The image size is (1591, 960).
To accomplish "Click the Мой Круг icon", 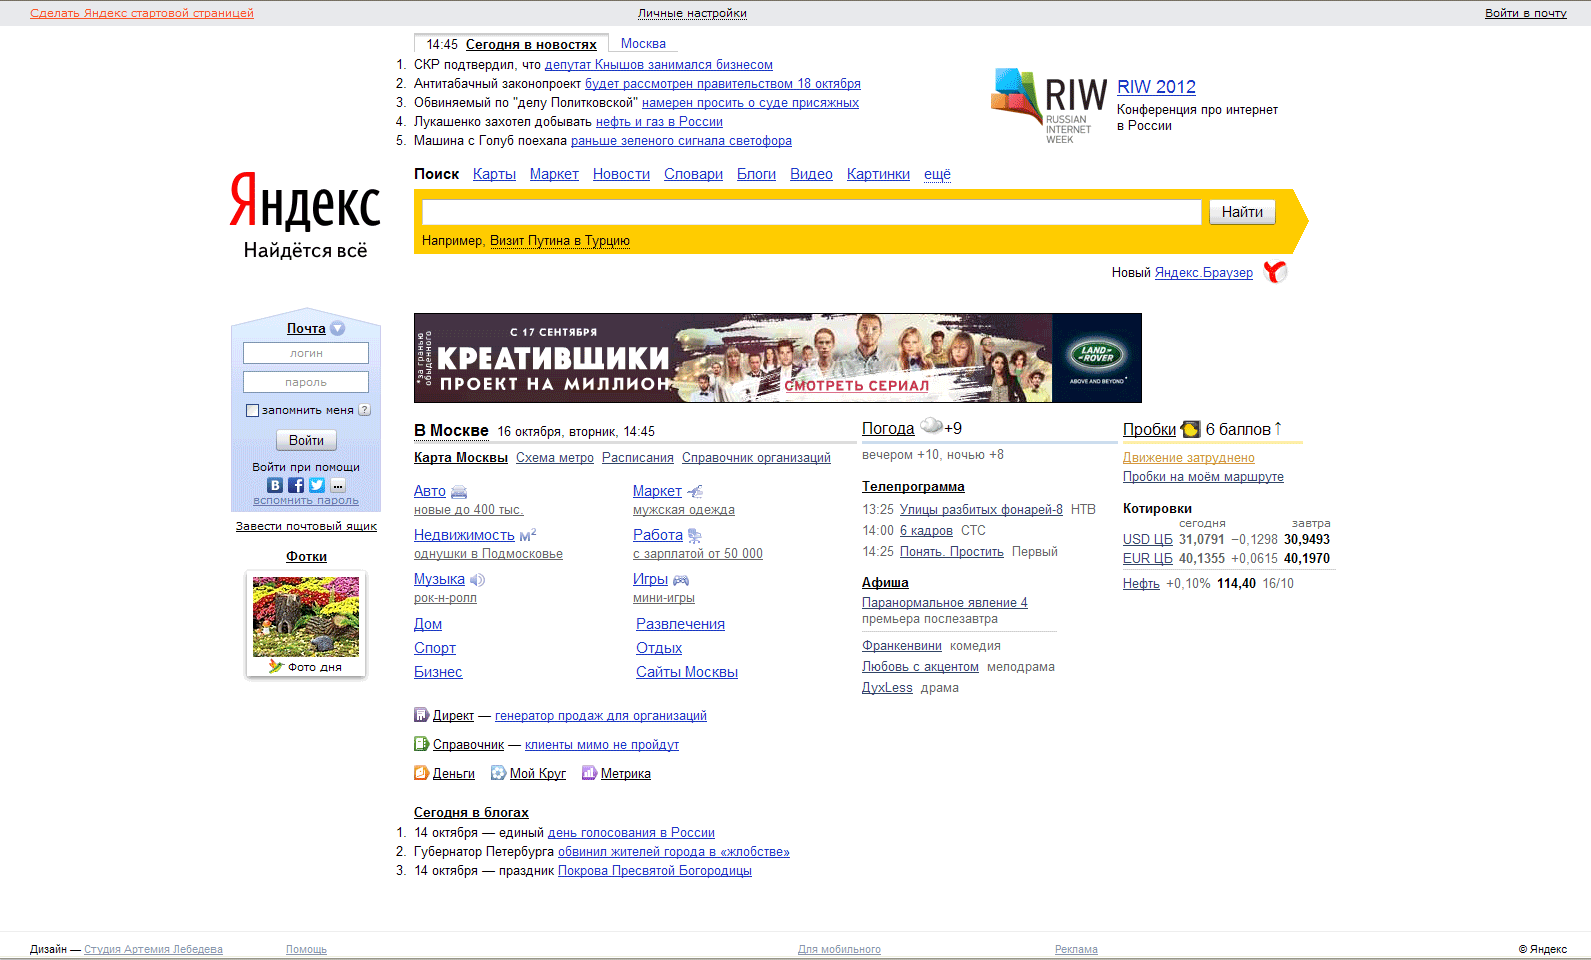I will 498,773.
